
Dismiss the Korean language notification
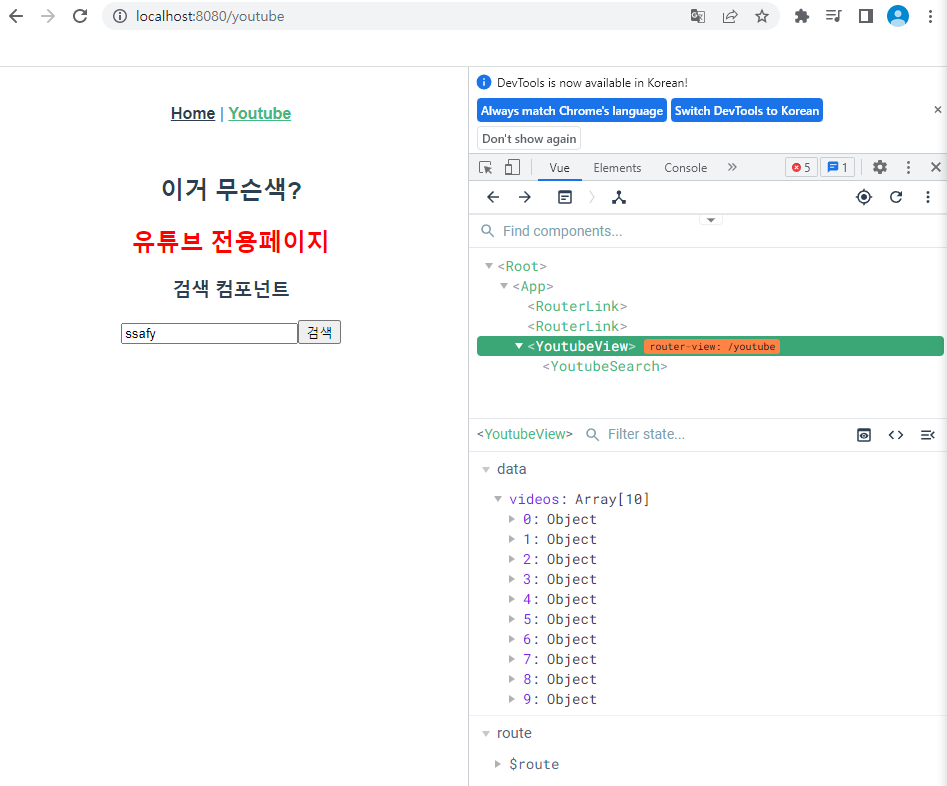(937, 109)
